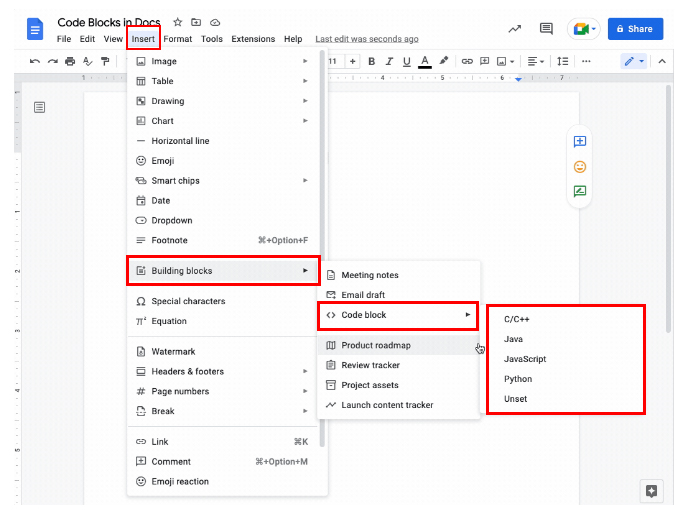Screen dimensions: 677x510
Task: Insert a Footnote
Action: [x=223, y=240]
